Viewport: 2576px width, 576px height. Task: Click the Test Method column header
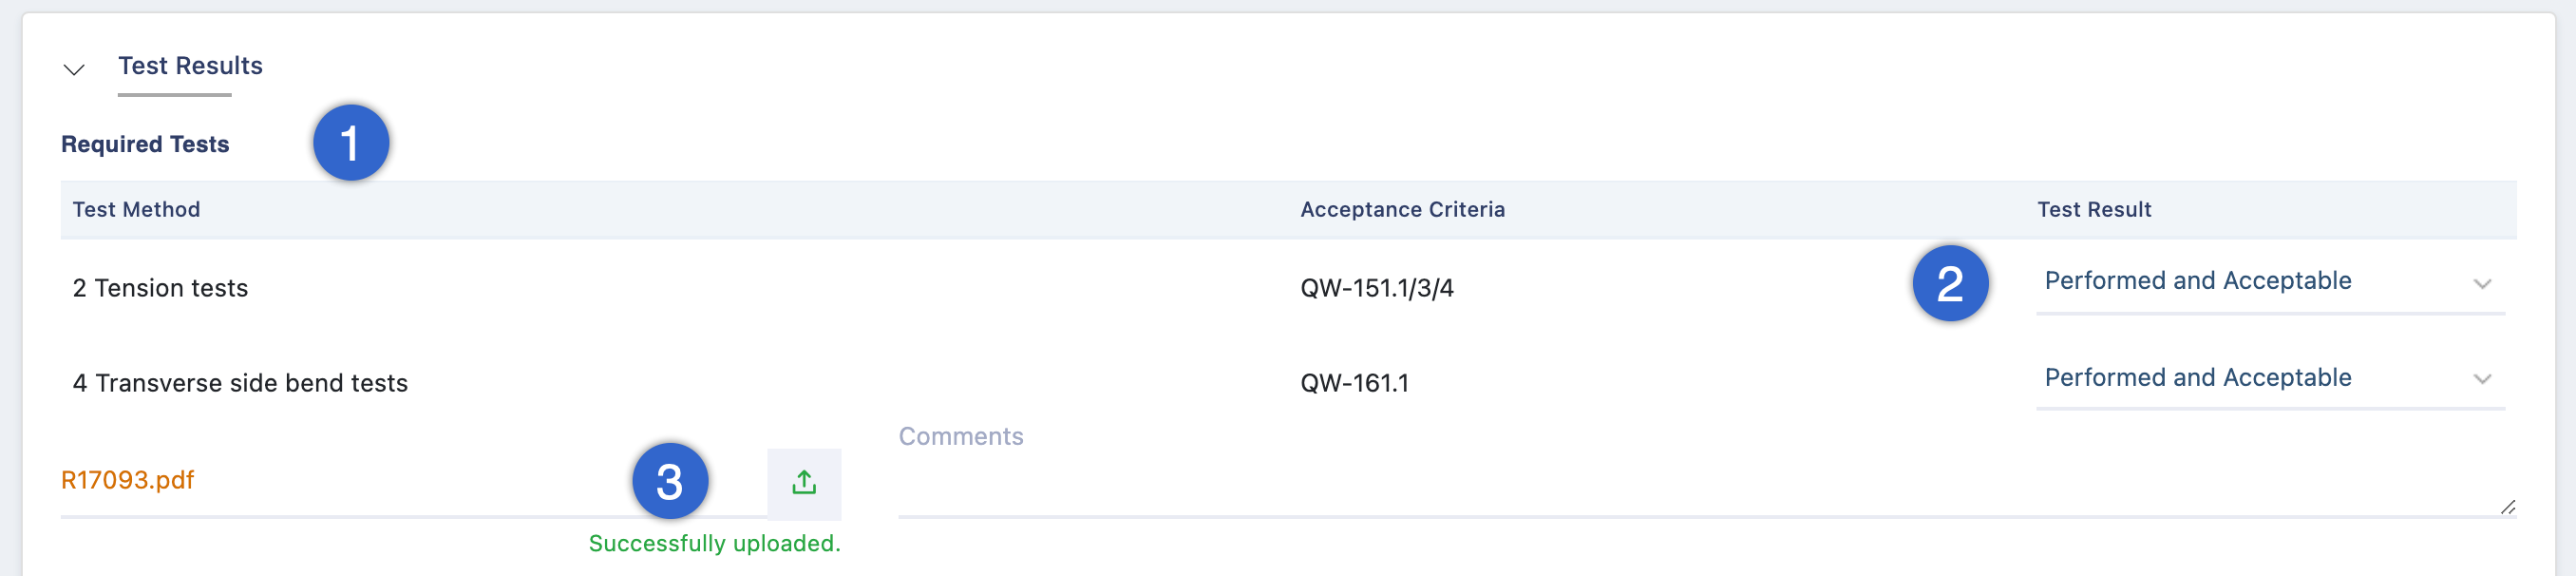tap(136, 210)
